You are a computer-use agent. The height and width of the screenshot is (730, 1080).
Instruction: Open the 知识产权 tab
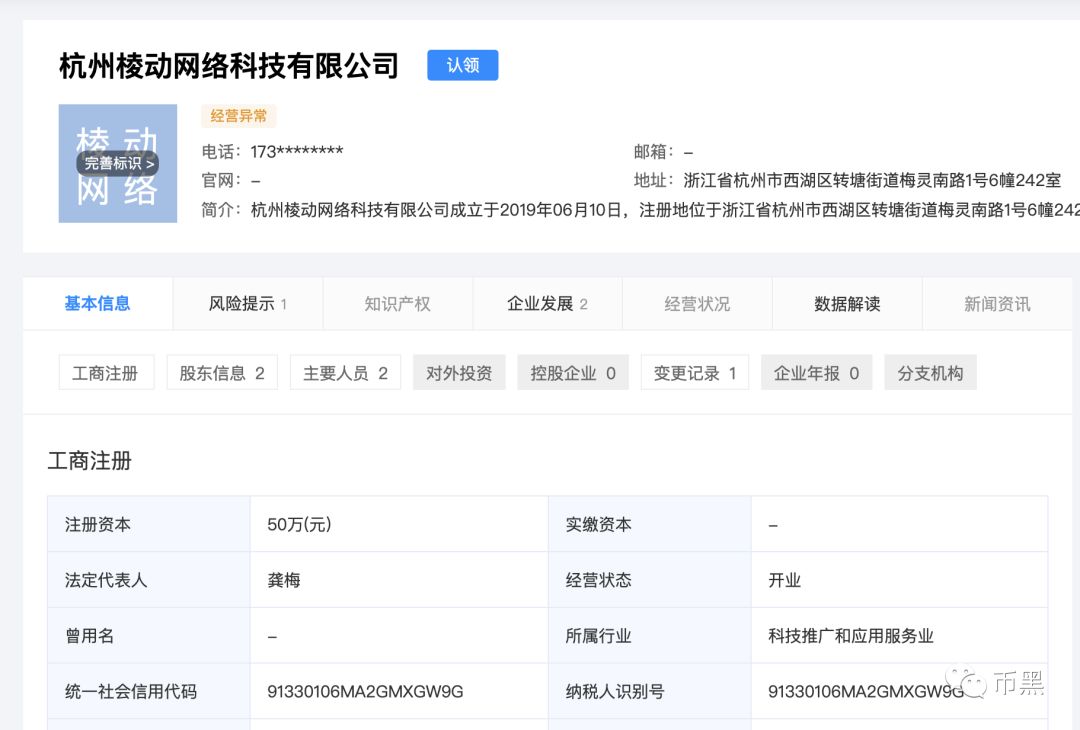(x=397, y=304)
